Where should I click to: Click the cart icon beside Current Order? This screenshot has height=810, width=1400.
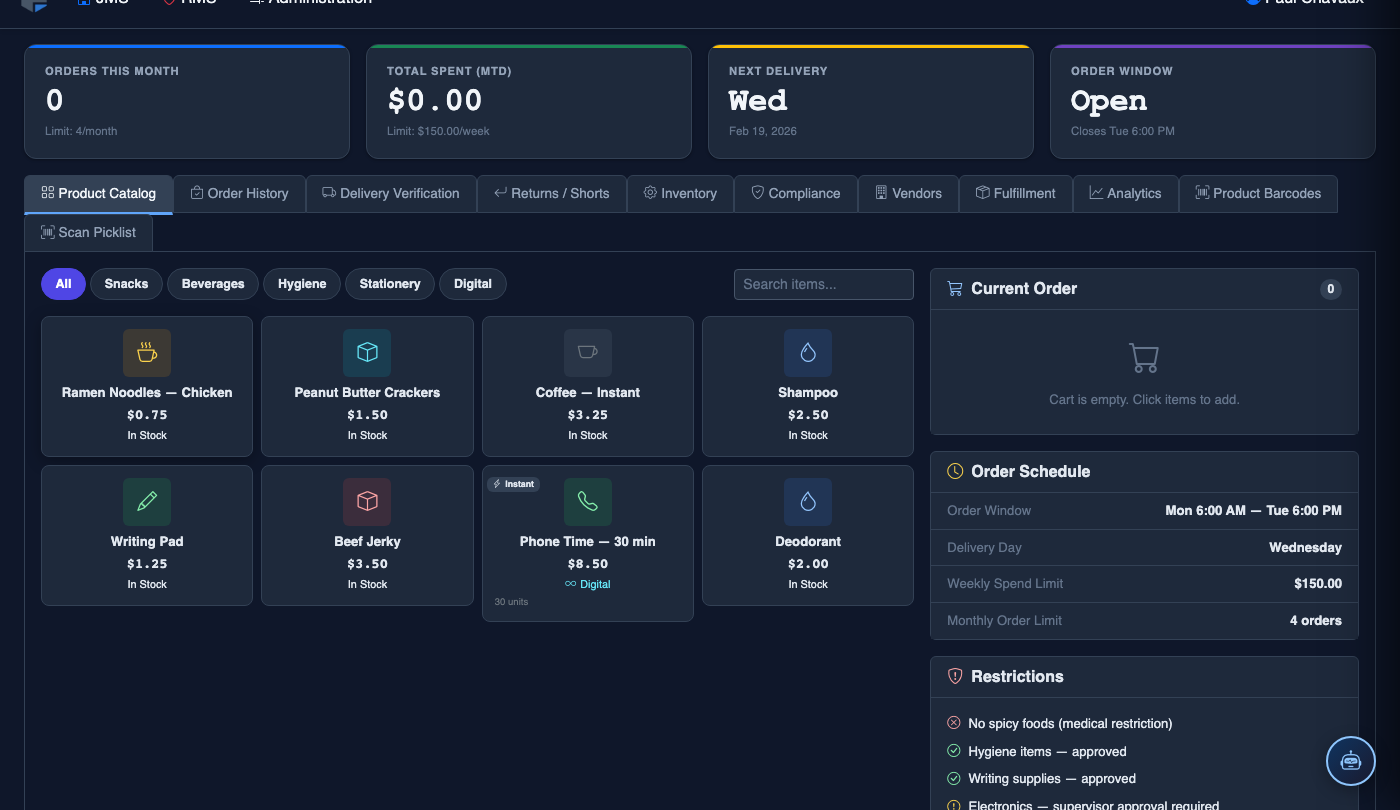pyautogui.click(x=954, y=289)
